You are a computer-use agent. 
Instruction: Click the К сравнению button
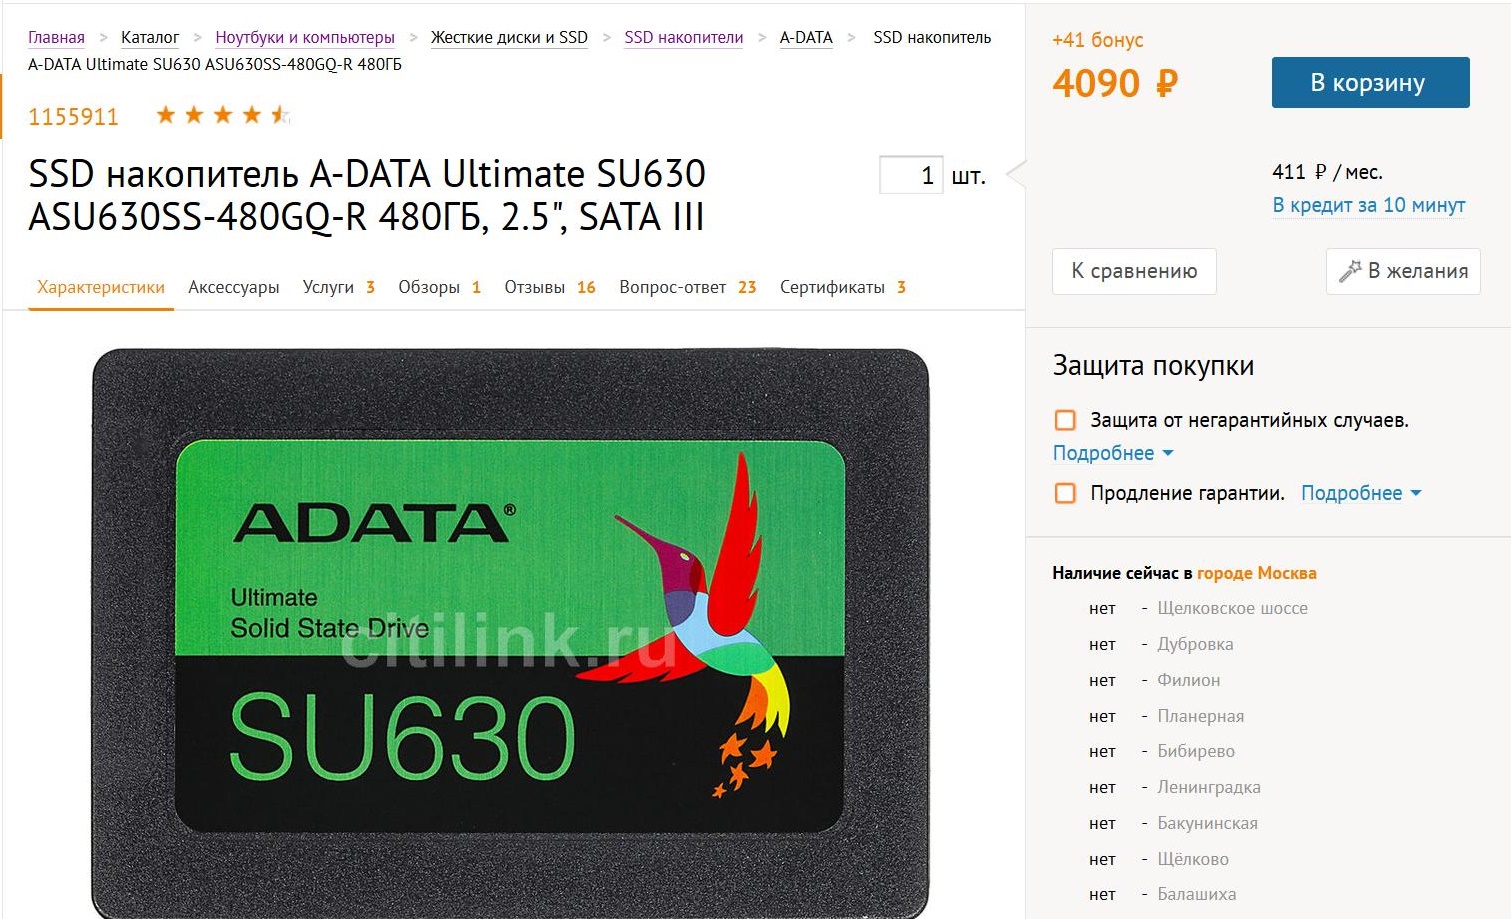[x=1134, y=271]
